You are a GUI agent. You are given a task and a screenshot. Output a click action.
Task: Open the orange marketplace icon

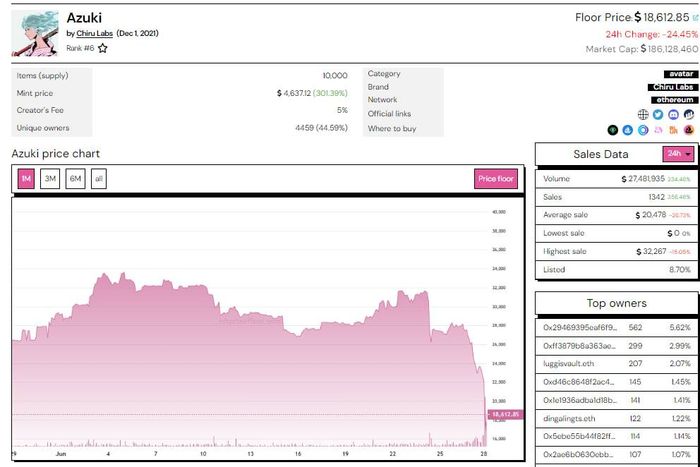pyautogui.click(x=674, y=130)
